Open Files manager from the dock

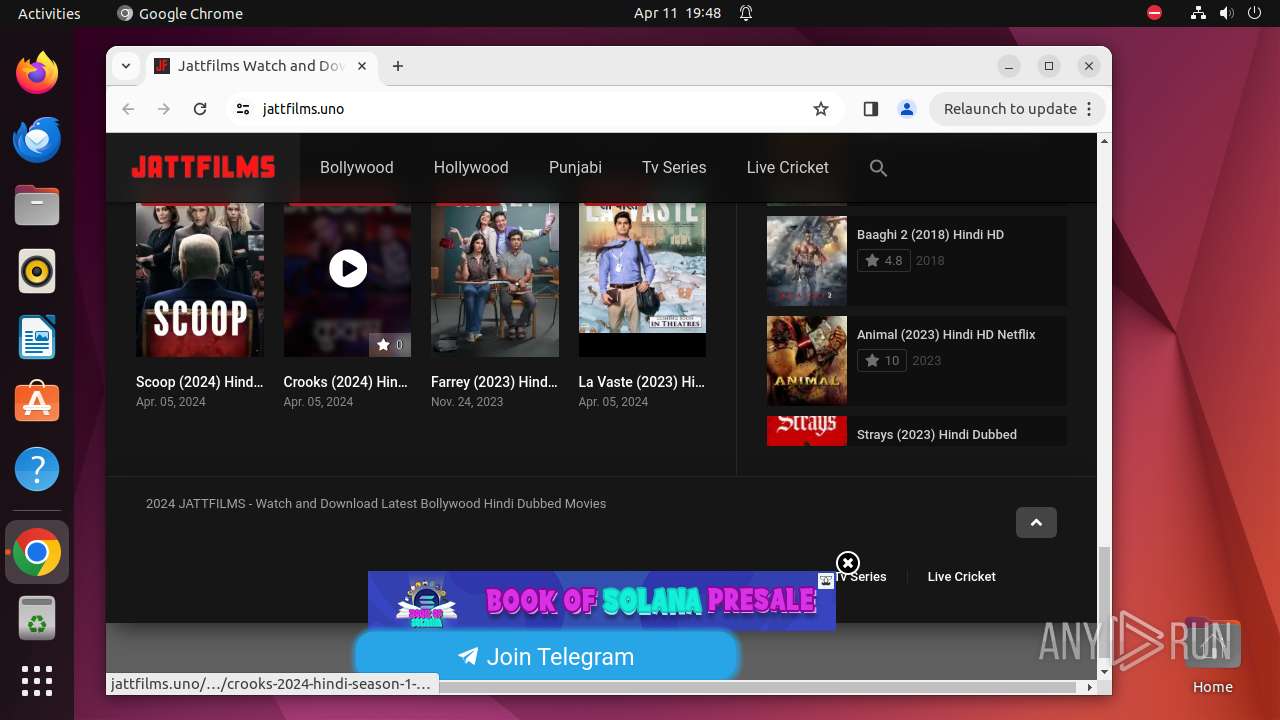click(x=37, y=205)
